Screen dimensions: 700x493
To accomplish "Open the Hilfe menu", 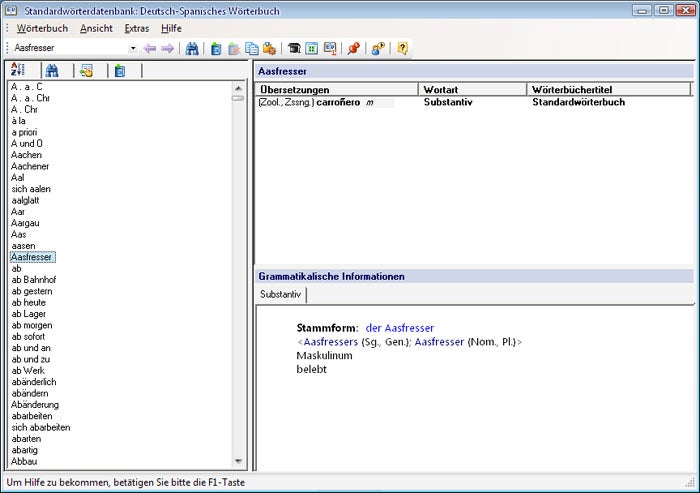I will tap(171, 28).
